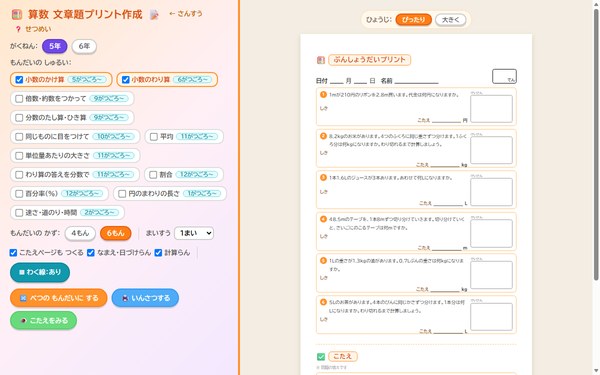Click the こたえをみる button

coord(43,320)
